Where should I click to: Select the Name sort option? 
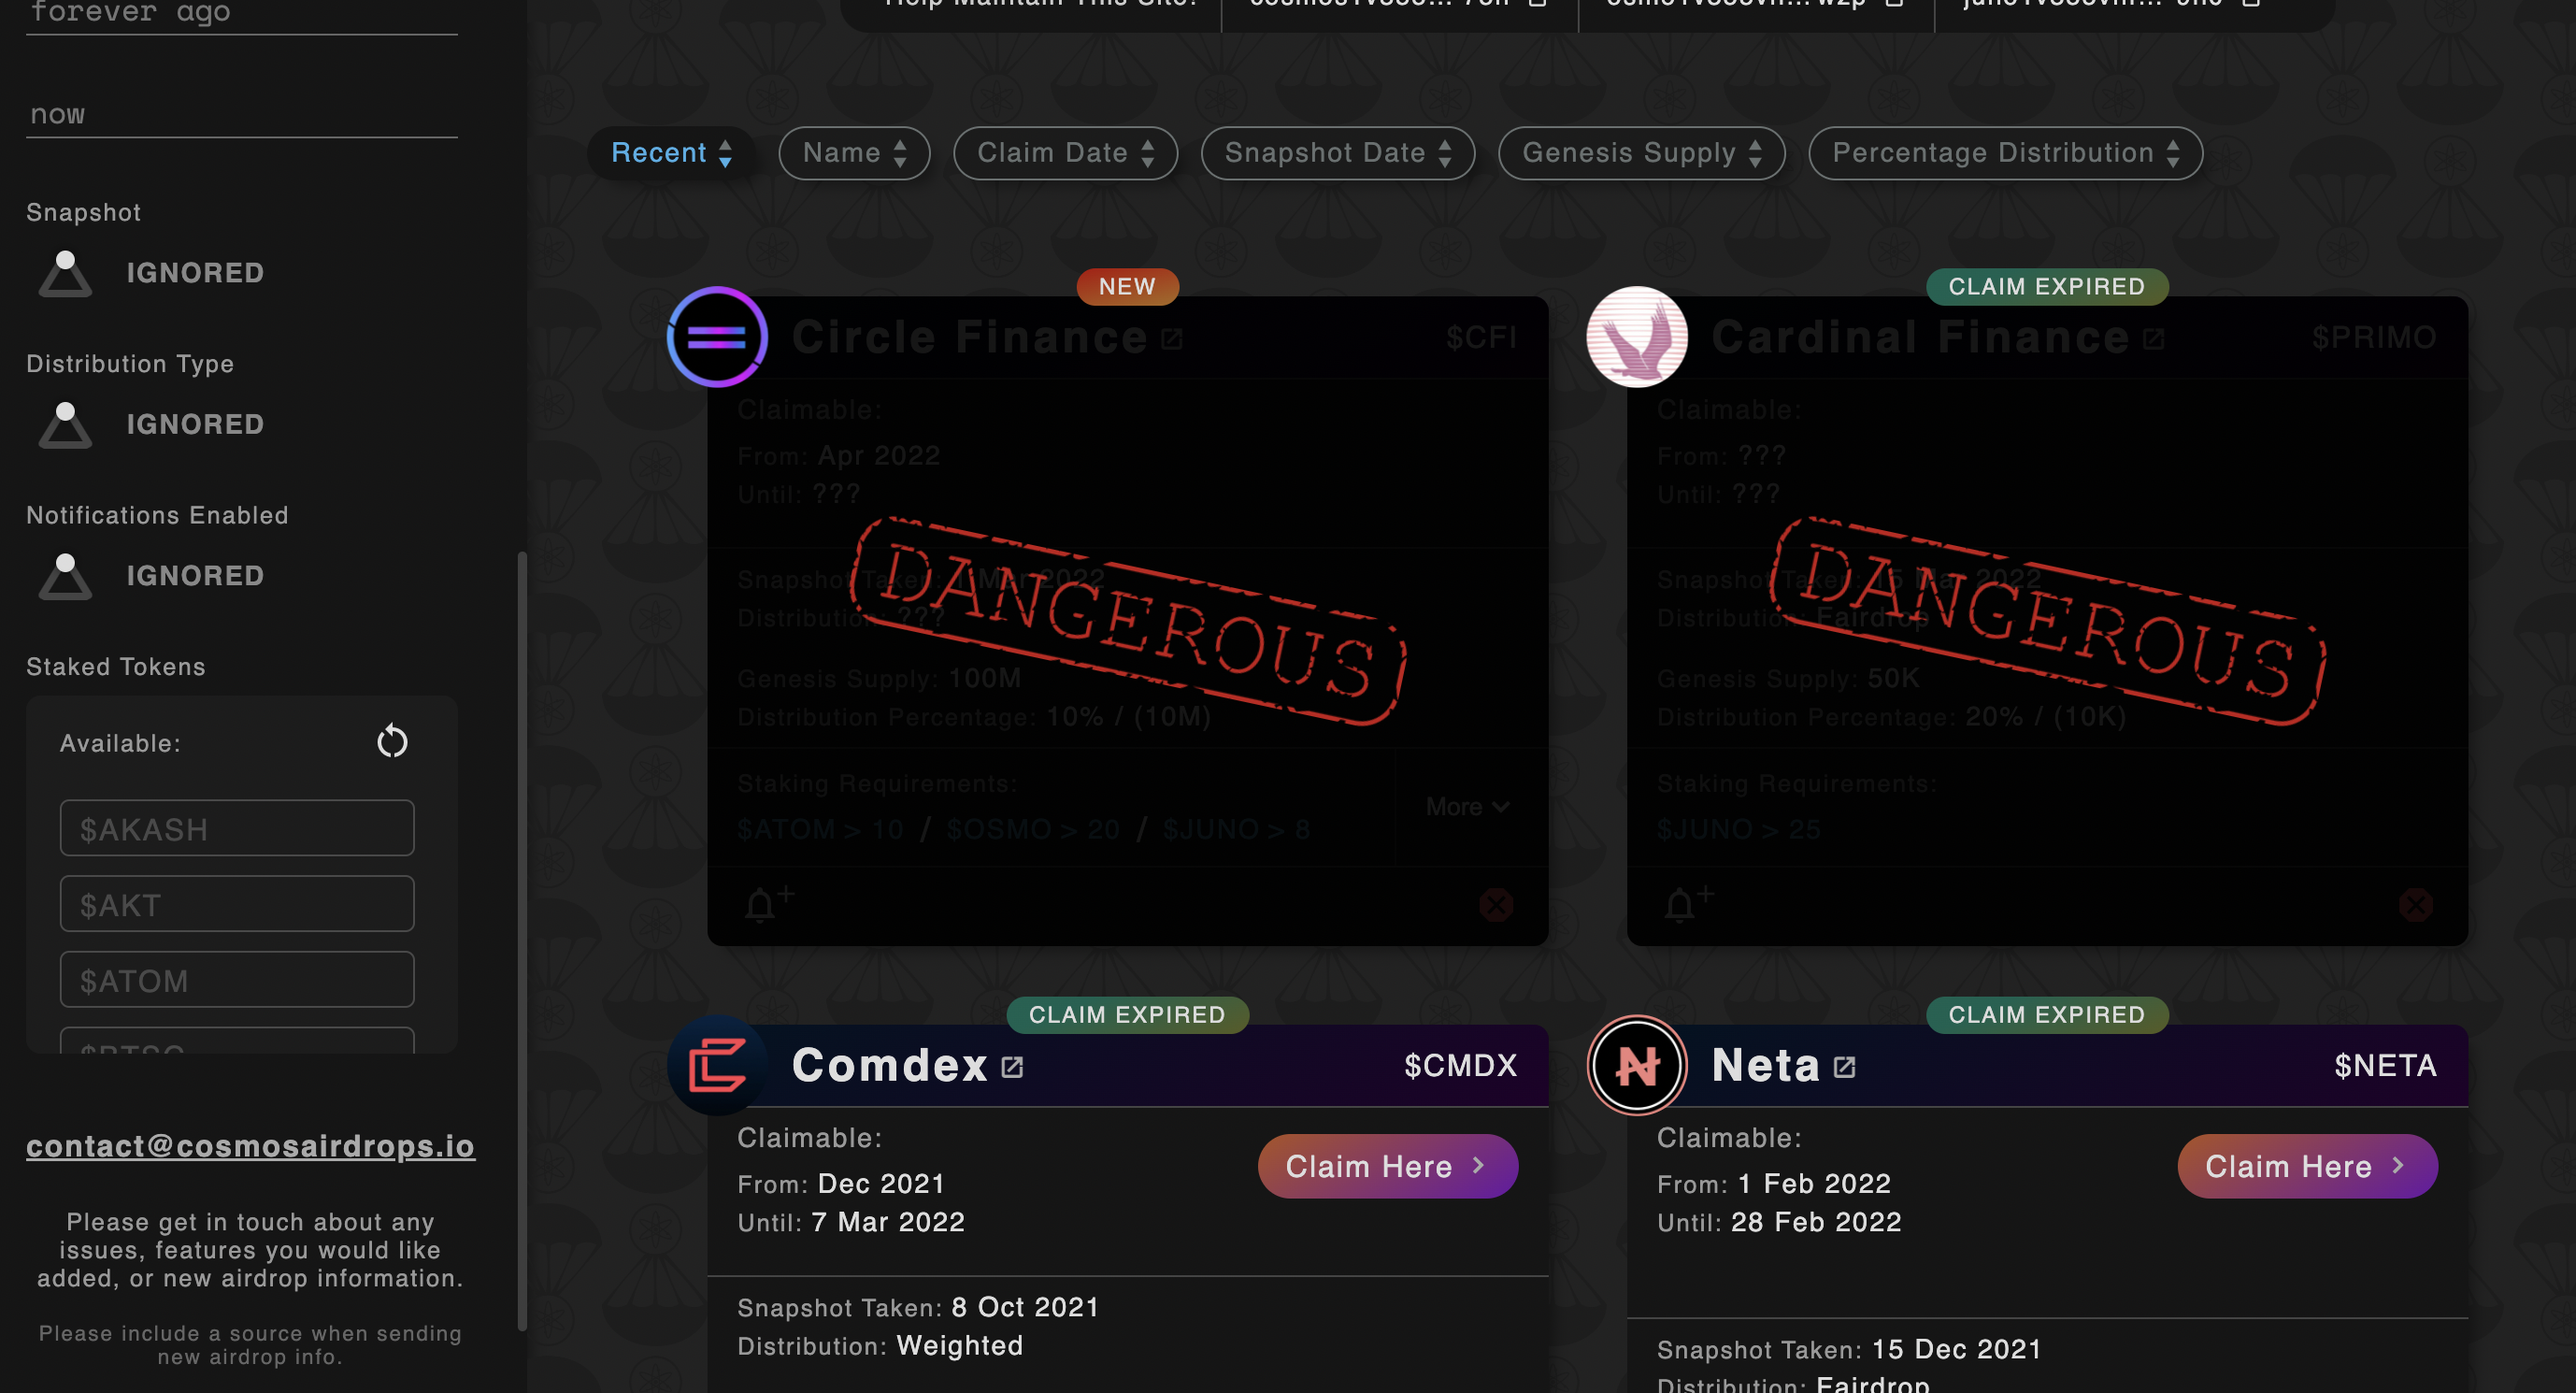(x=854, y=153)
